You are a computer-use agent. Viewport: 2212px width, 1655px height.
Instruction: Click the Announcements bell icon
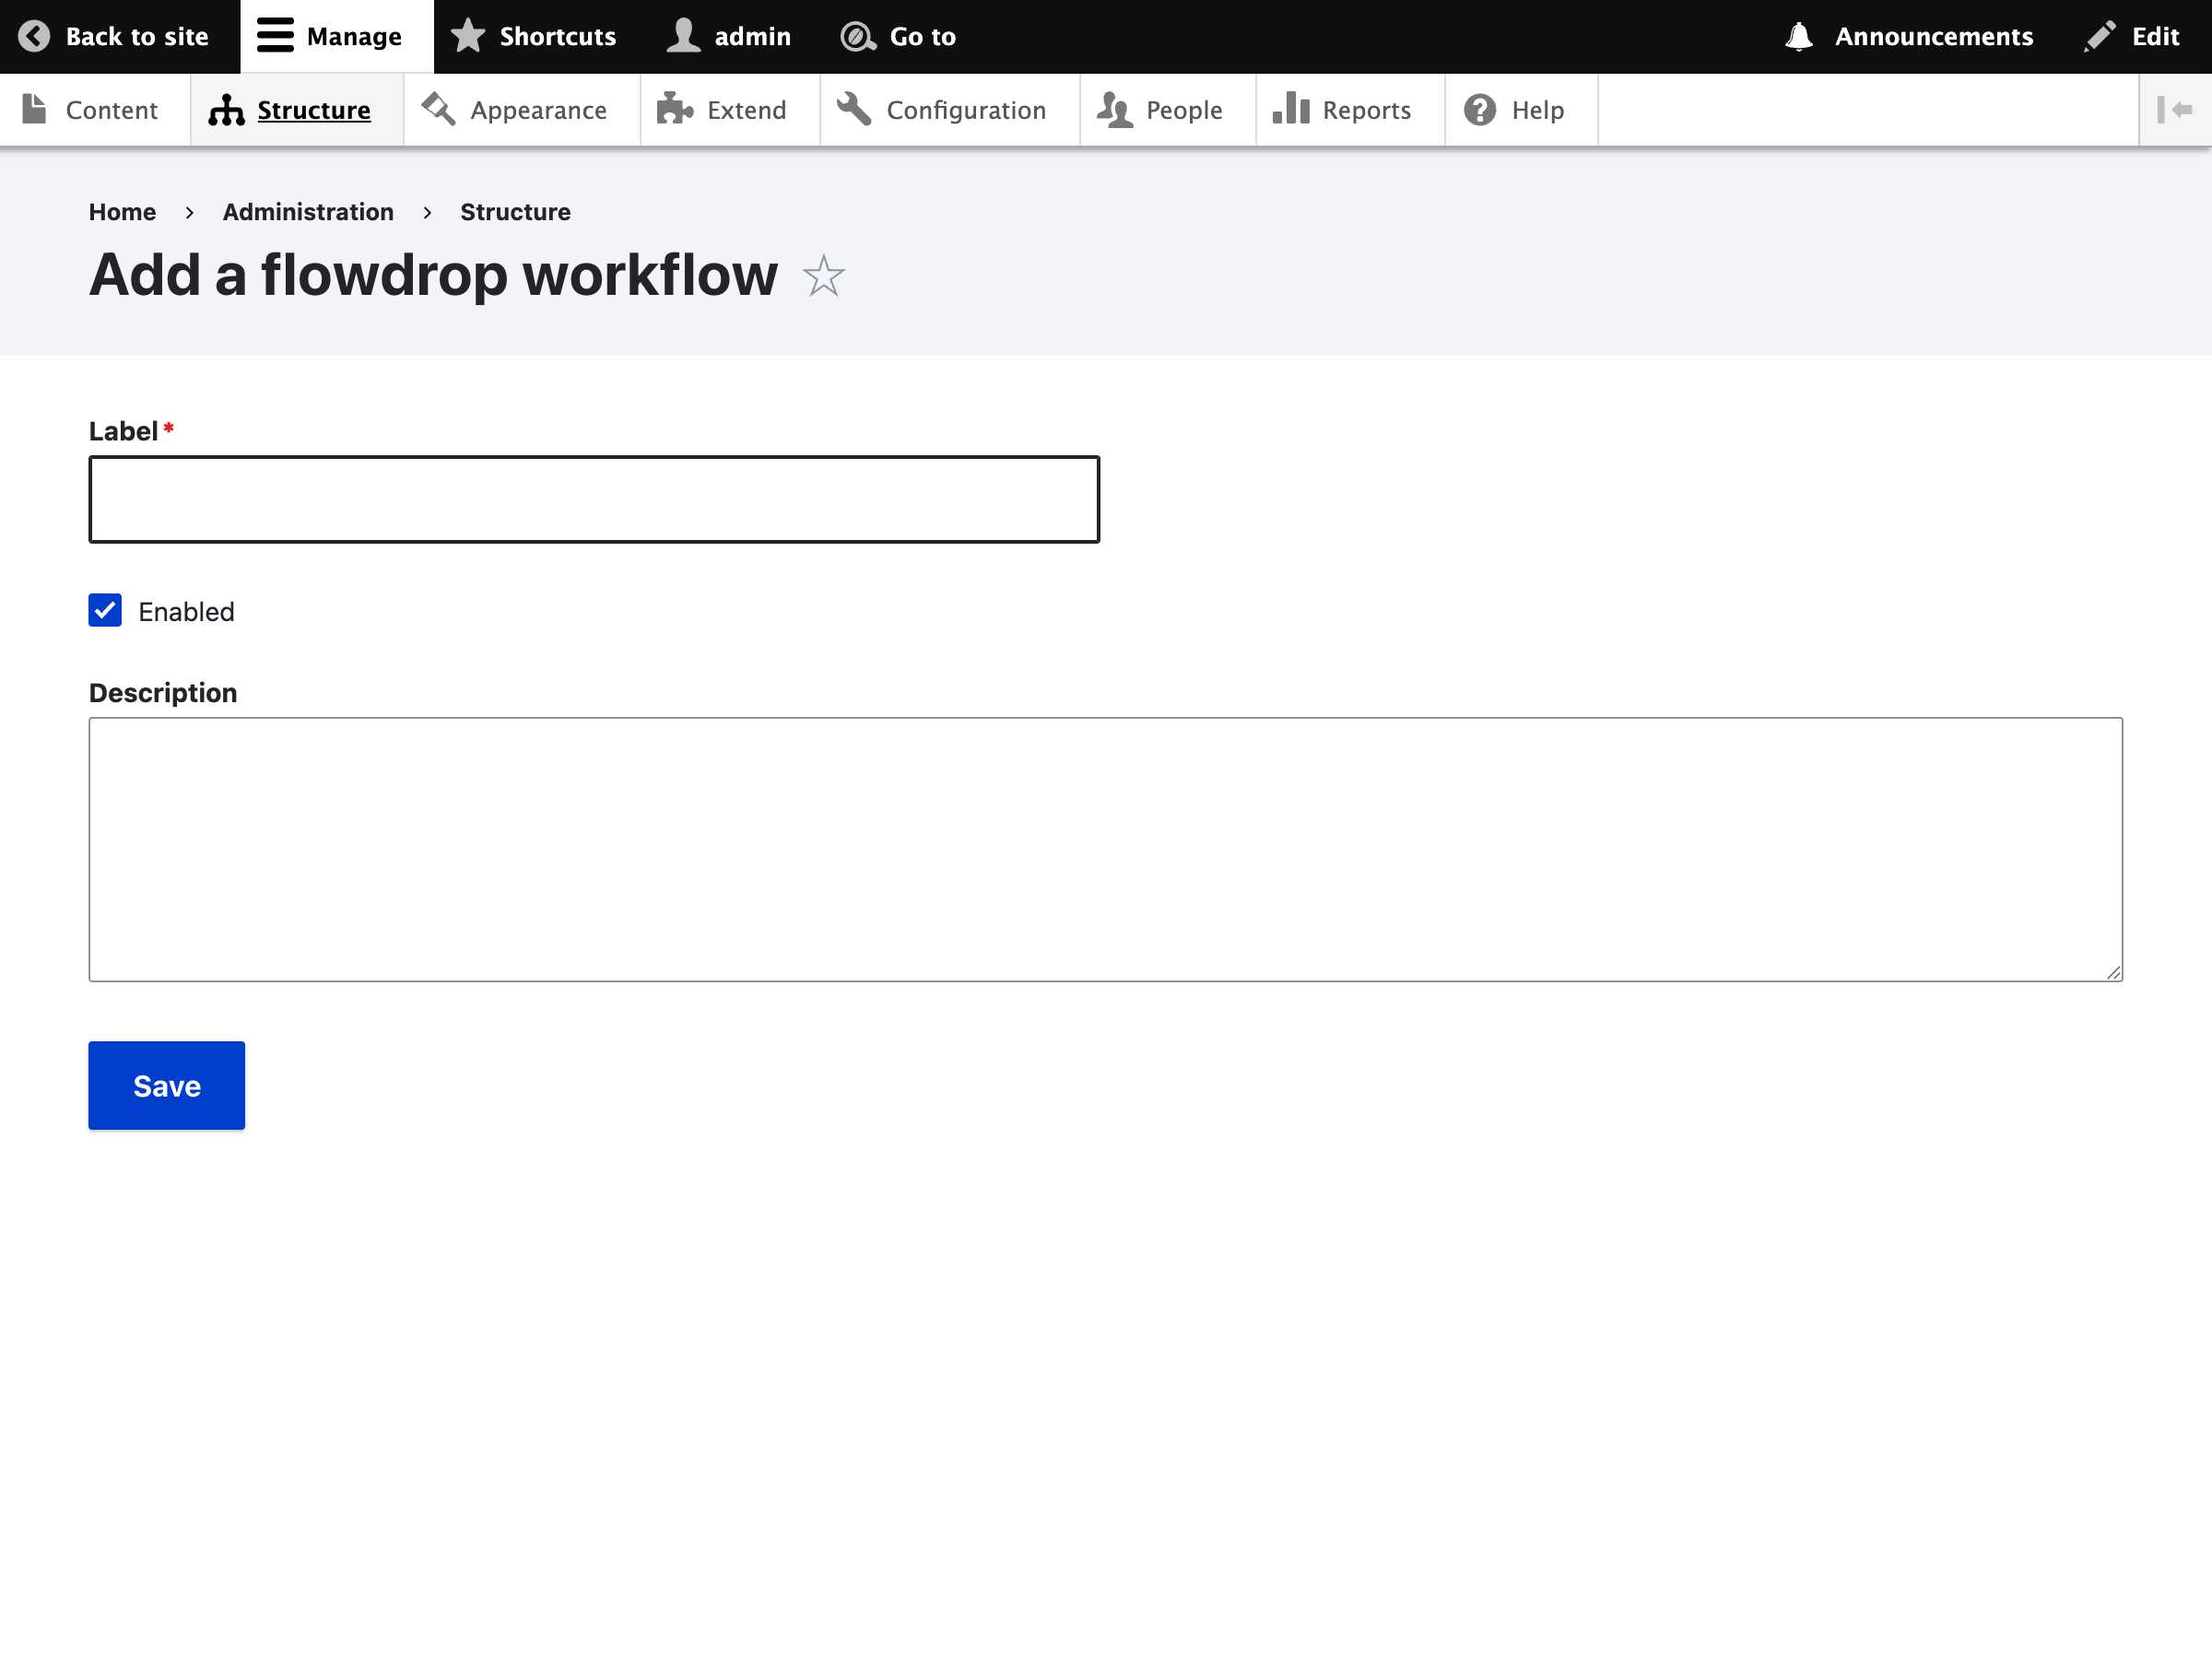[x=1799, y=36]
